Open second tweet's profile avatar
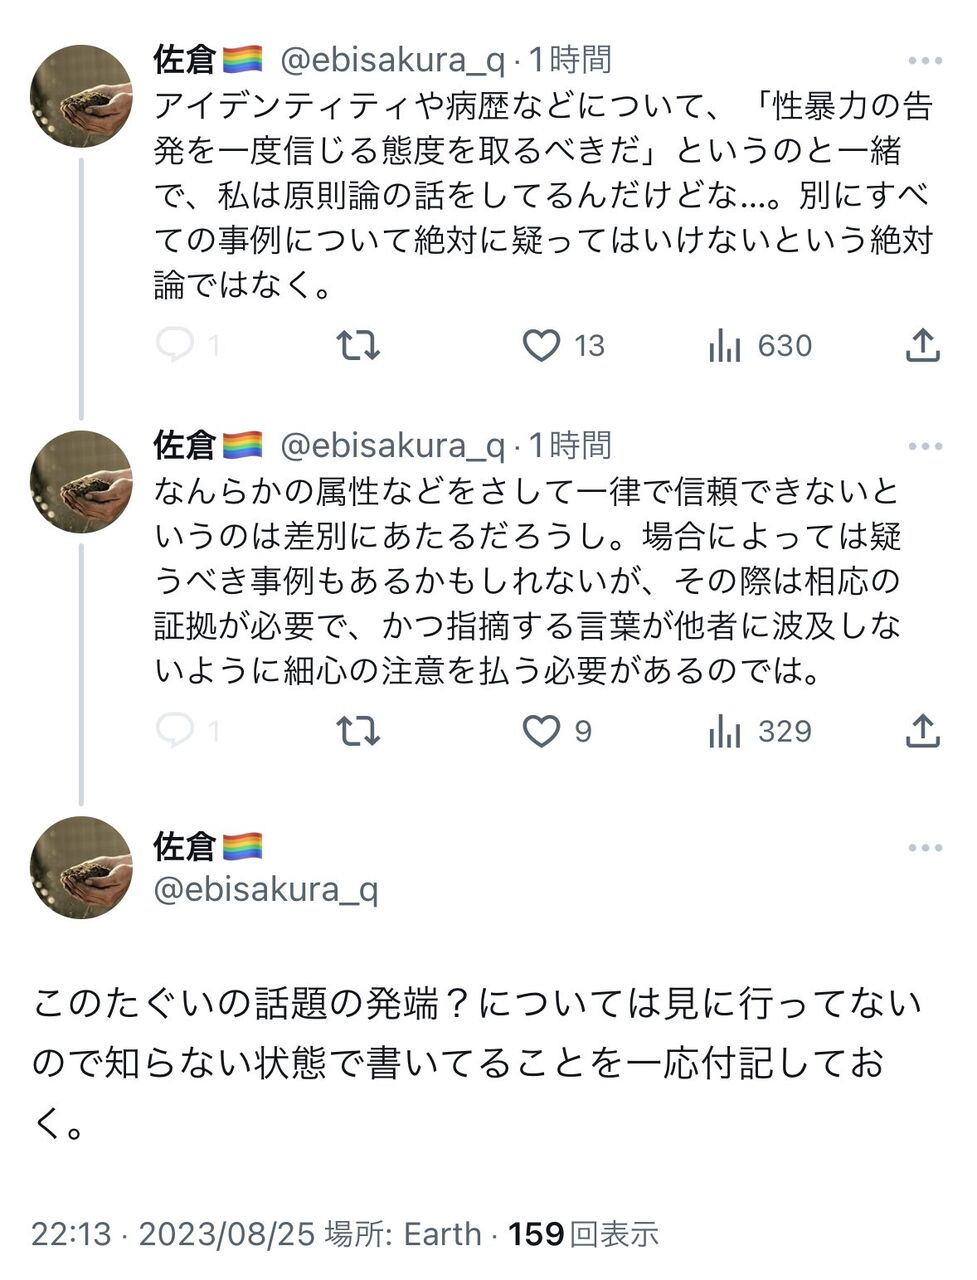This screenshot has width=977, height=1280. tap(81, 482)
